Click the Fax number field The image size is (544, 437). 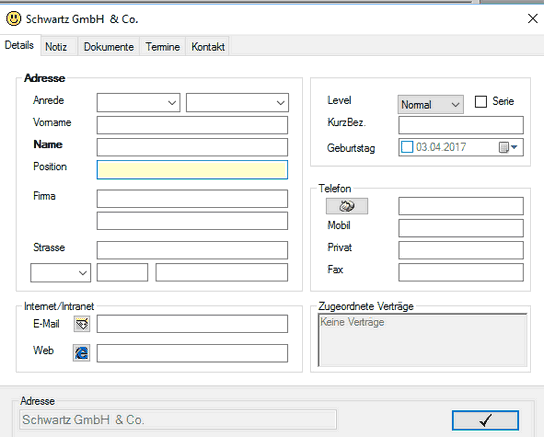(461, 272)
